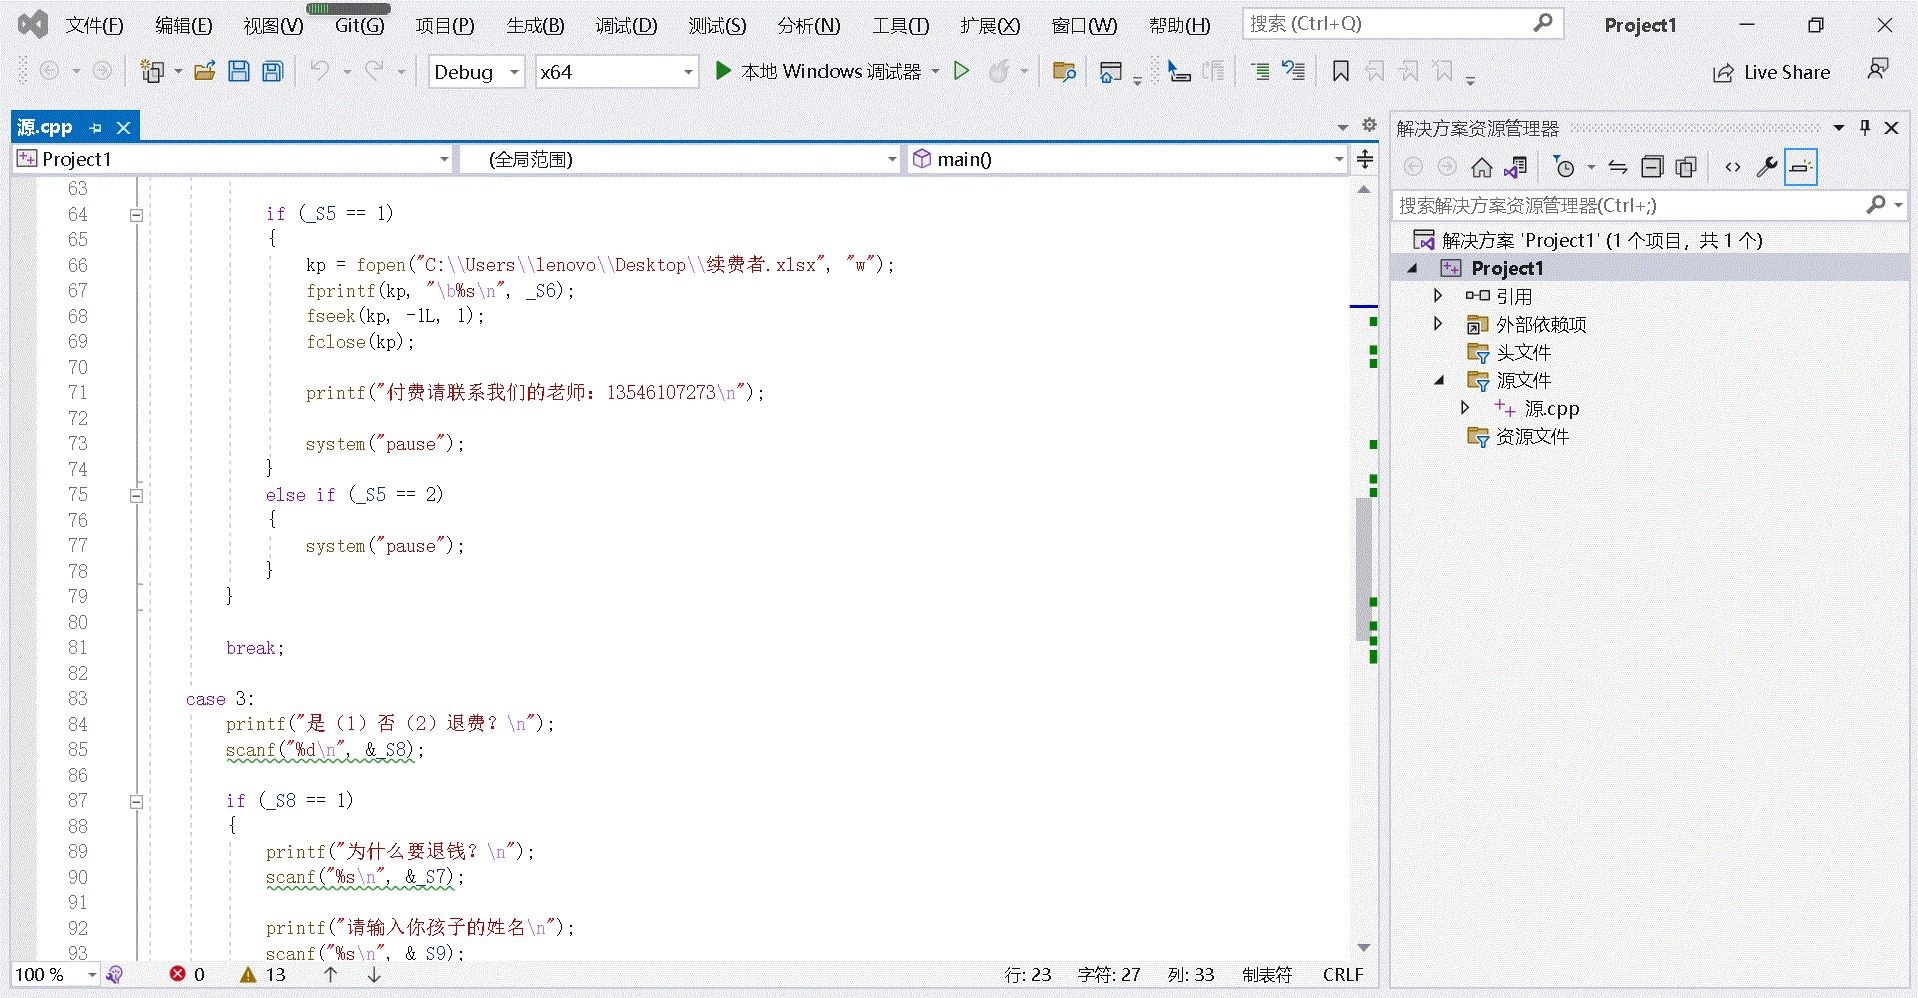Click the browser-window home toolbar icon

pyautogui.click(x=1110, y=71)
